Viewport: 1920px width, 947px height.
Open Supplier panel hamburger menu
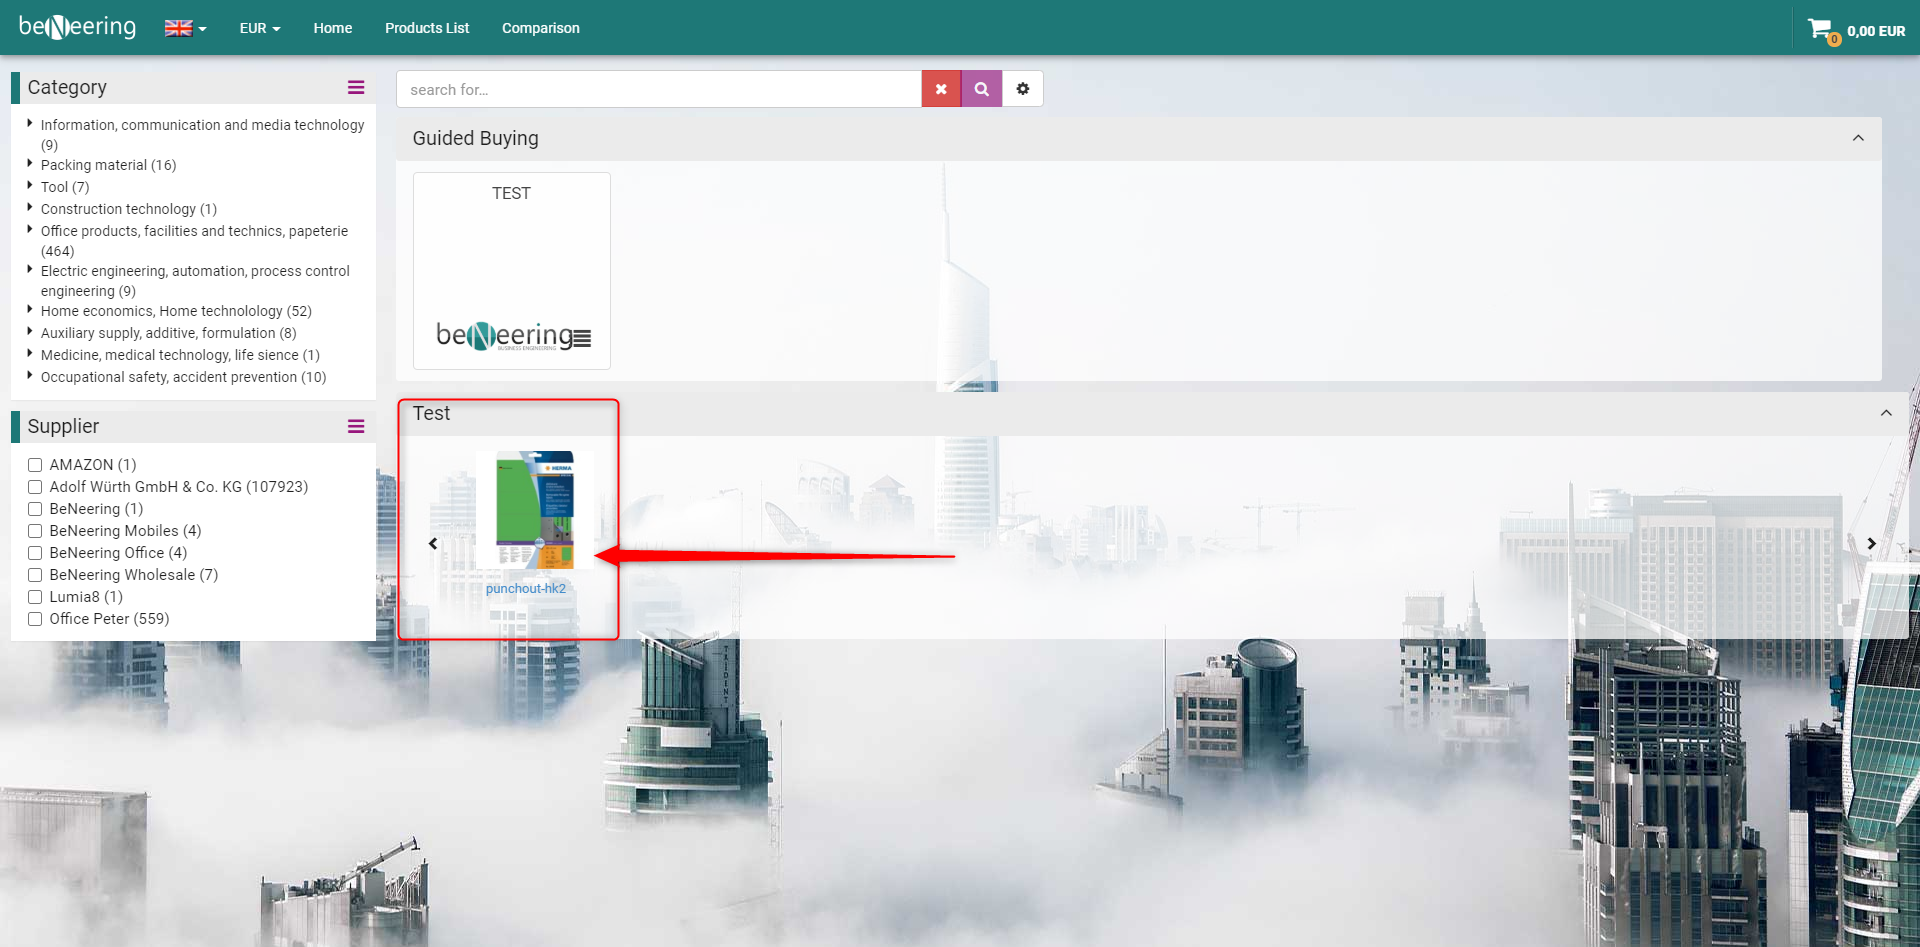(x=355, y=427)
